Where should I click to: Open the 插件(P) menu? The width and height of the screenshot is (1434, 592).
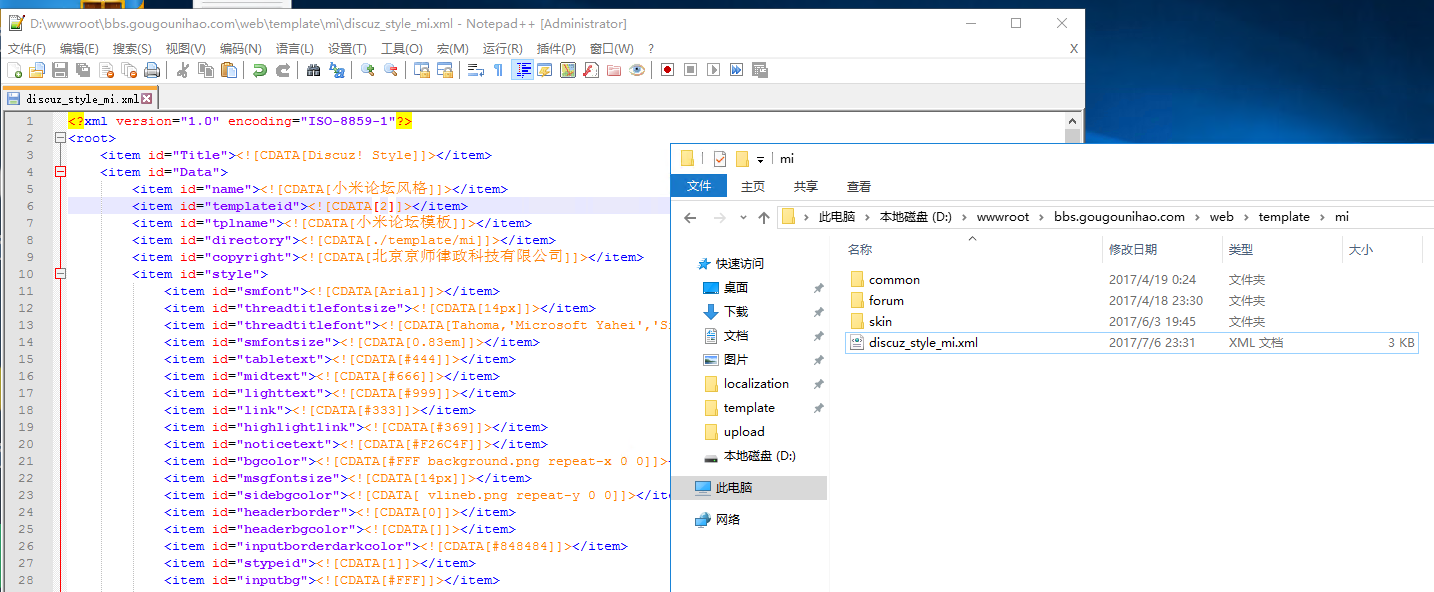[556, 48]
